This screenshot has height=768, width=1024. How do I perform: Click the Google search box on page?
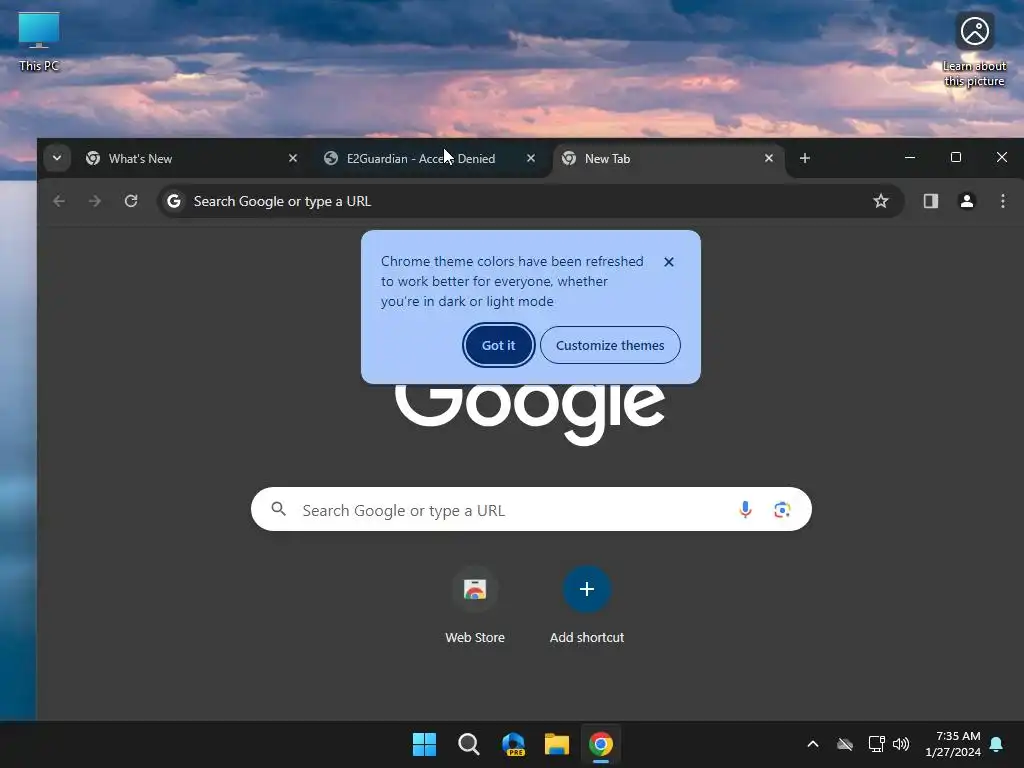tap(531, 509)
